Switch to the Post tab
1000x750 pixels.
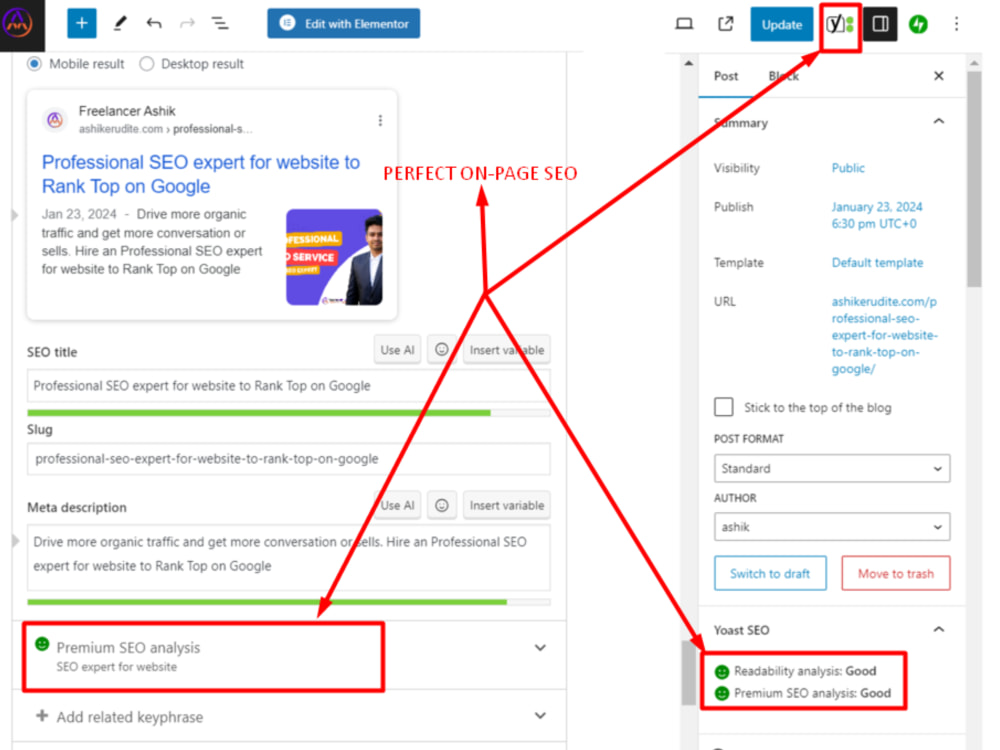pos(726,76)
